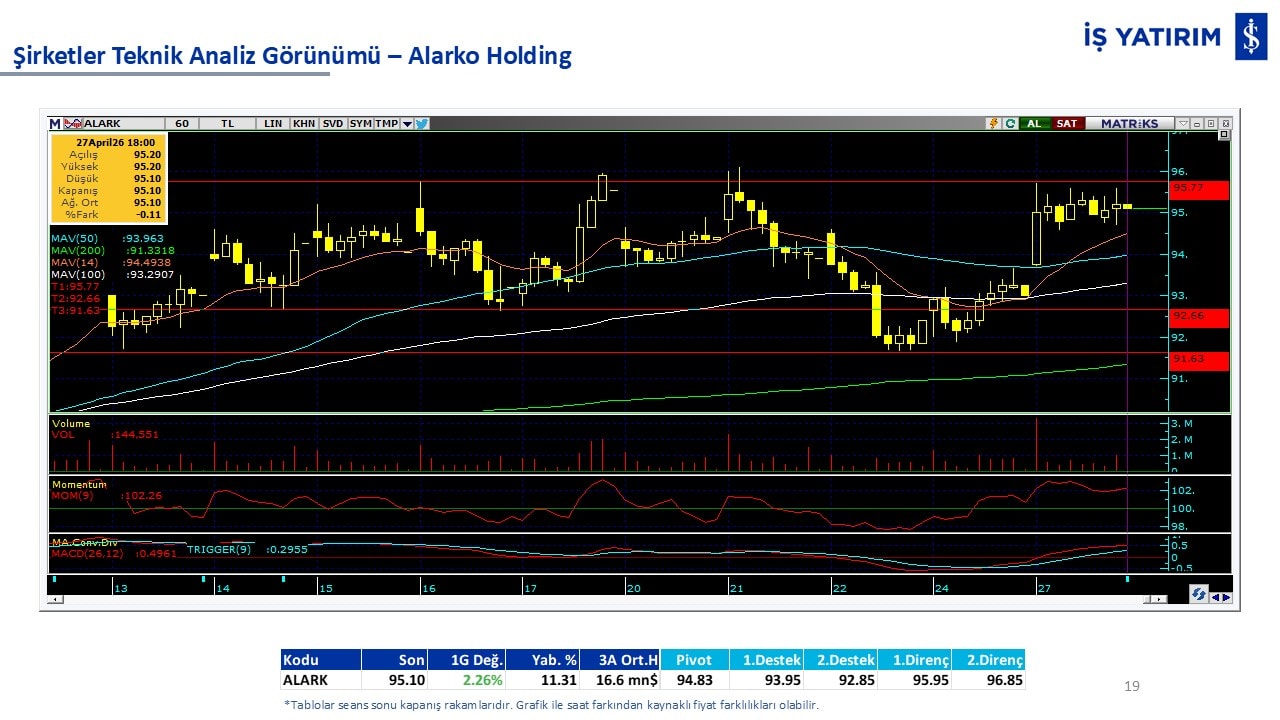Click the Twitter bird icon
Screen dimensions: 1280x720
click(421, 124)
